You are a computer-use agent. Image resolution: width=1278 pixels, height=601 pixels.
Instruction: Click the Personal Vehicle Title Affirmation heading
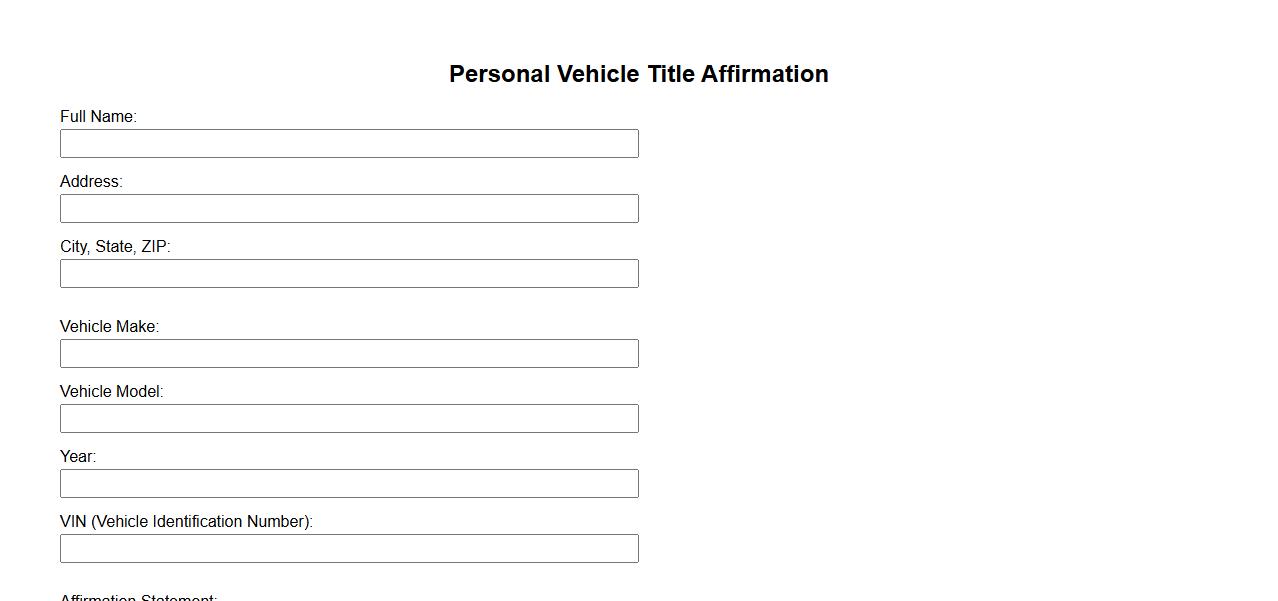[x=638, y=74]
